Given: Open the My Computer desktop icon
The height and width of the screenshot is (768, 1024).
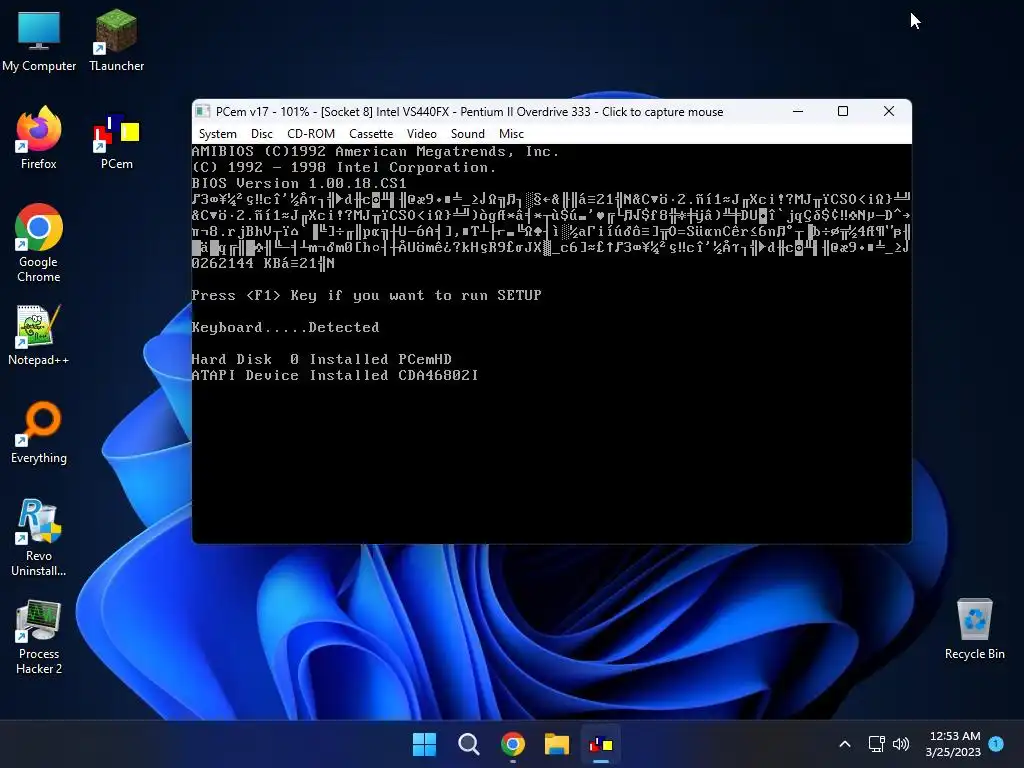Looking at the screenshot, I should (x=39, y=40).
